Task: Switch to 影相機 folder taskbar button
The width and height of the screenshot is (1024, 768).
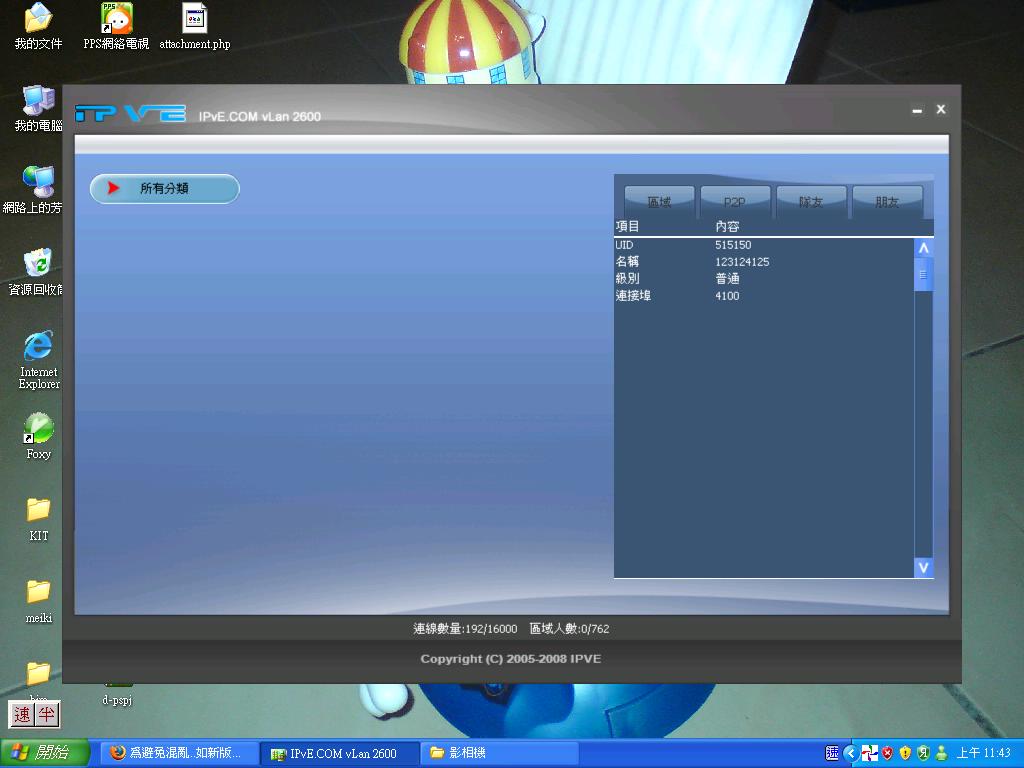Action: tap(499, 753)
